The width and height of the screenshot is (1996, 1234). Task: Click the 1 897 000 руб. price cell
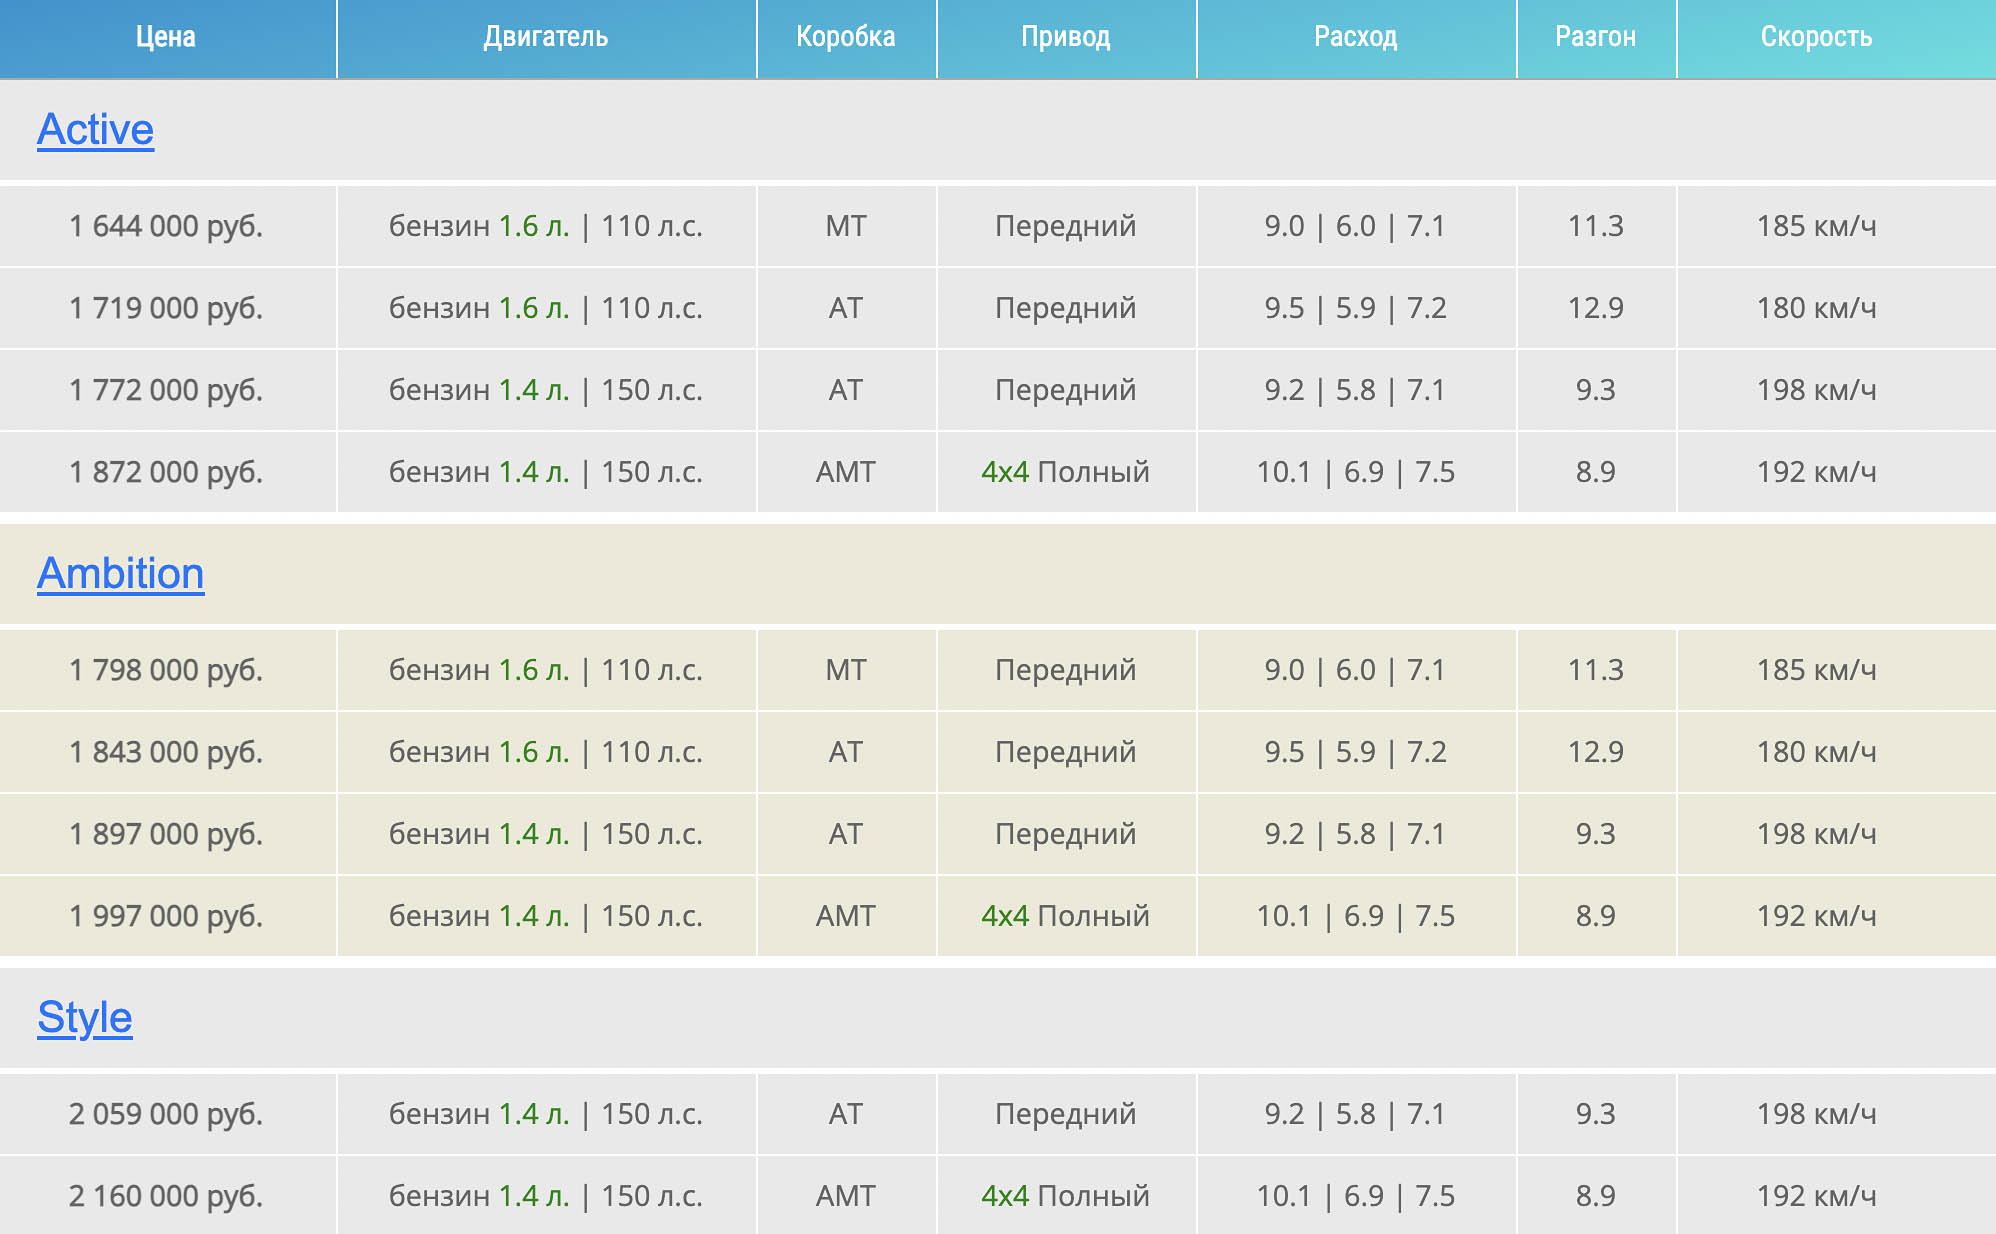click(166, 834)
